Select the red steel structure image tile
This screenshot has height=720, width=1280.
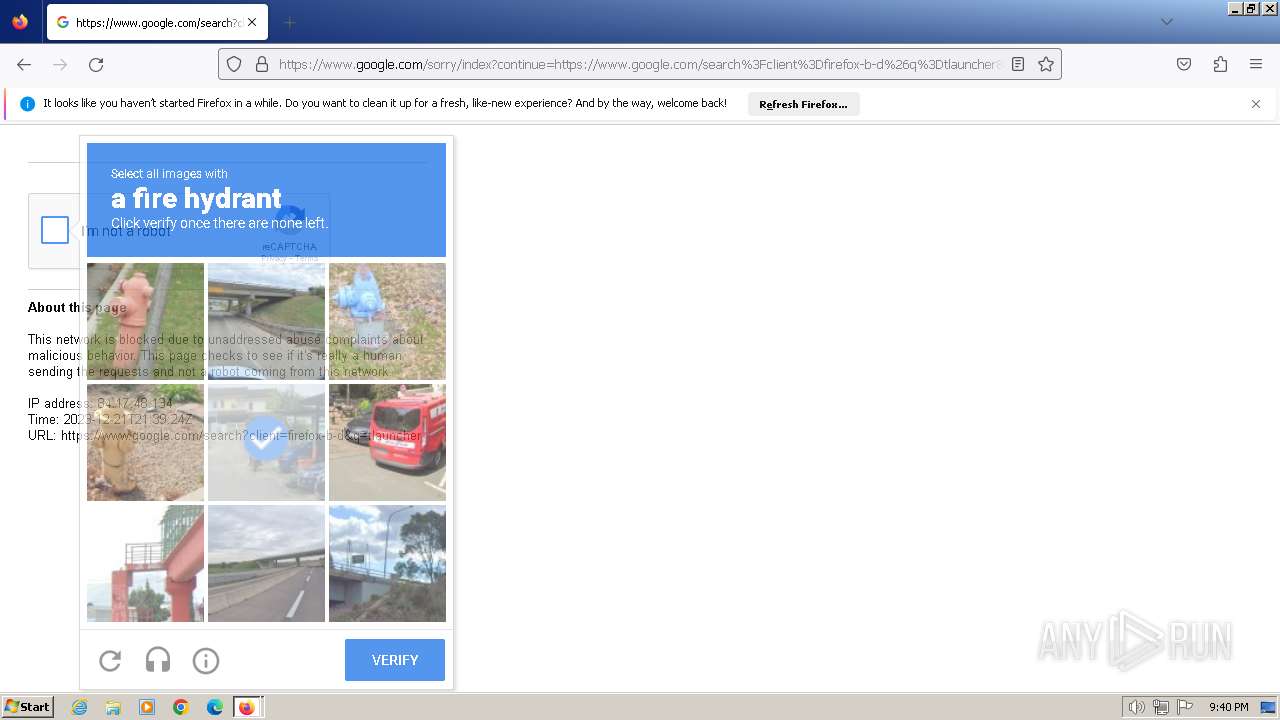coord(145,563)
